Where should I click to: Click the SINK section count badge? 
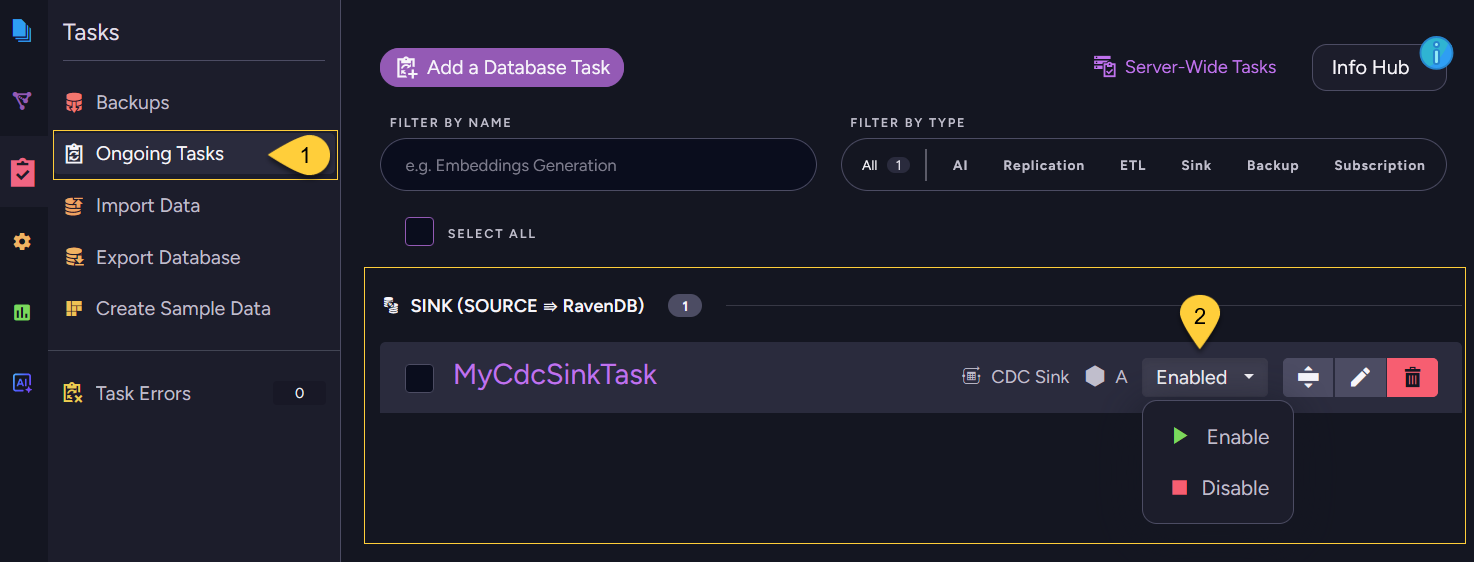coord(685,306)
